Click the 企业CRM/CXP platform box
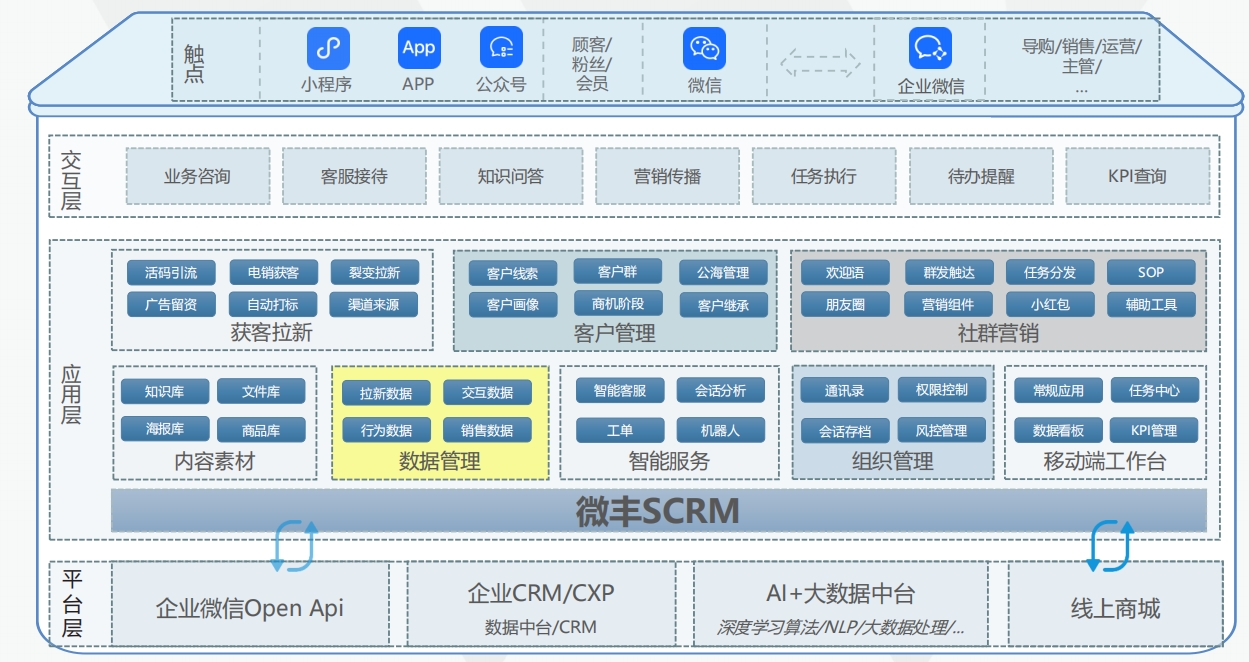 click(541, 603)
